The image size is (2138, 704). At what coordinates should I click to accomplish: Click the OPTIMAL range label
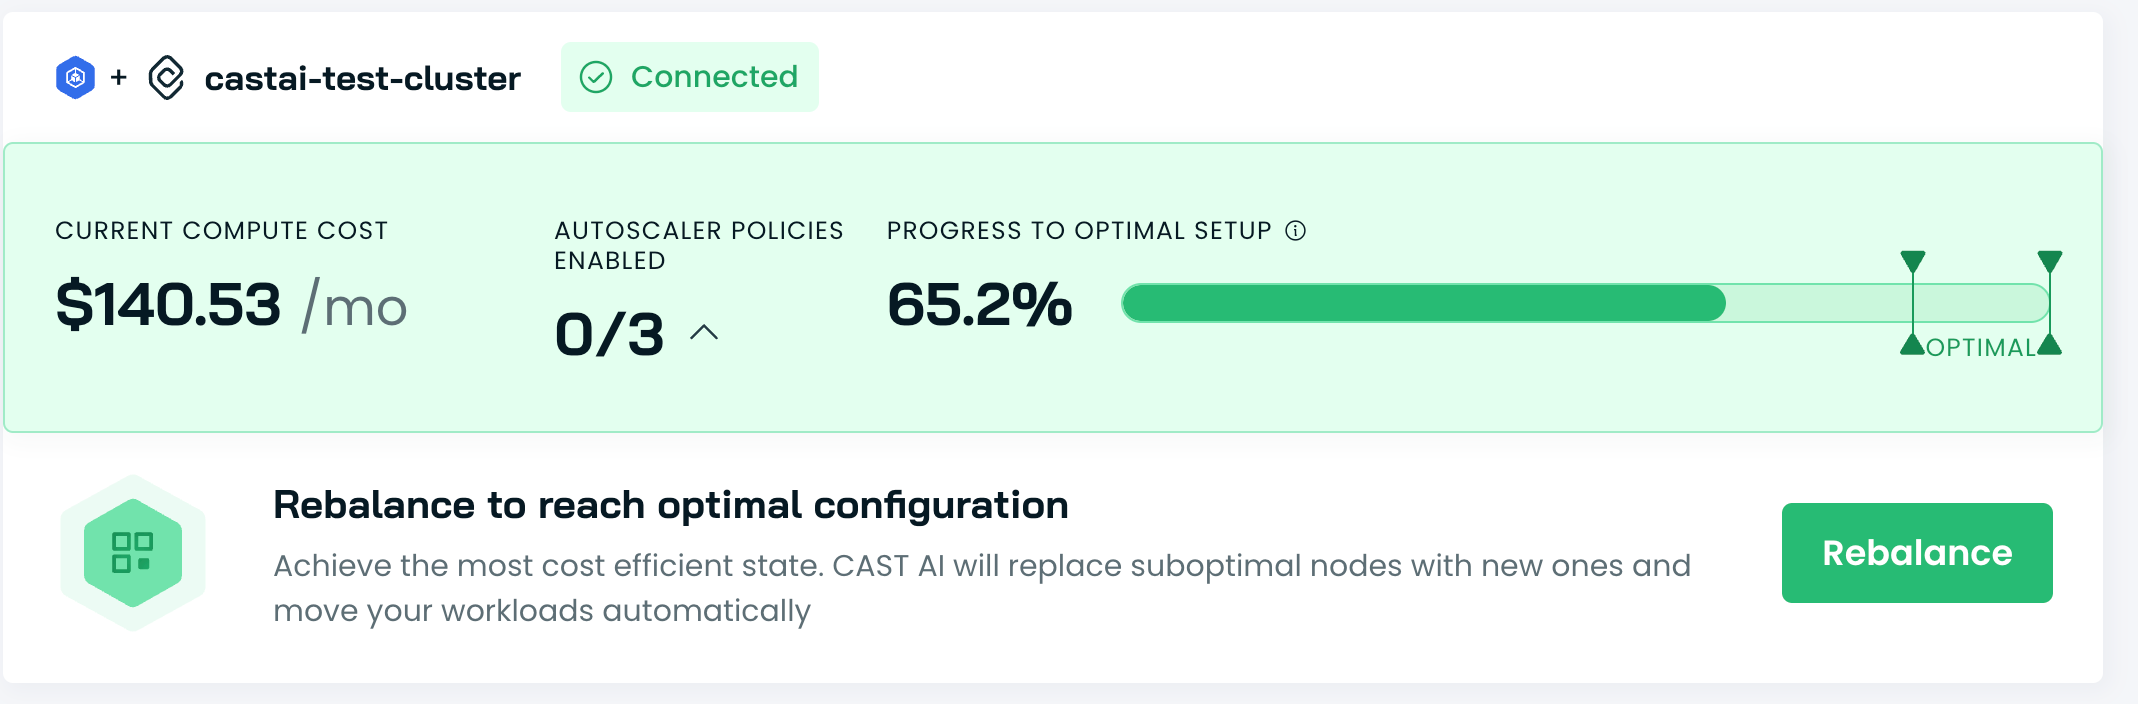coord(1981,348)
